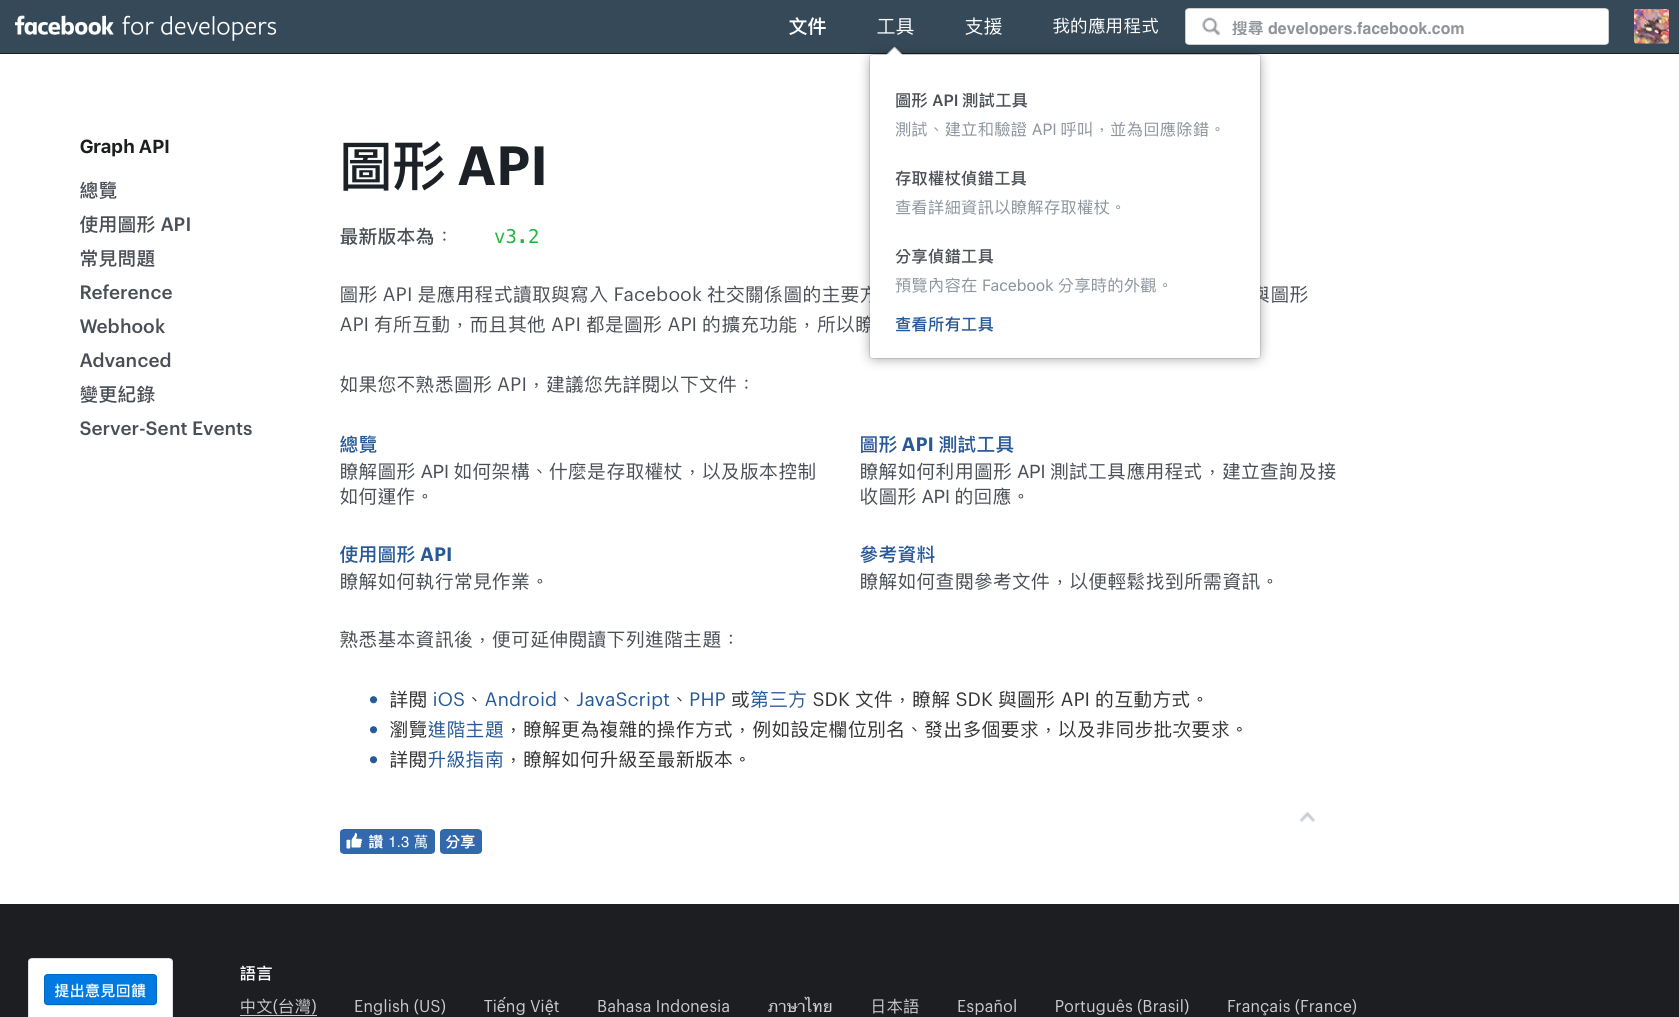Open the 使用圖形 API content link
The width and height of the screenshot is (1679, 1017).
396,554
